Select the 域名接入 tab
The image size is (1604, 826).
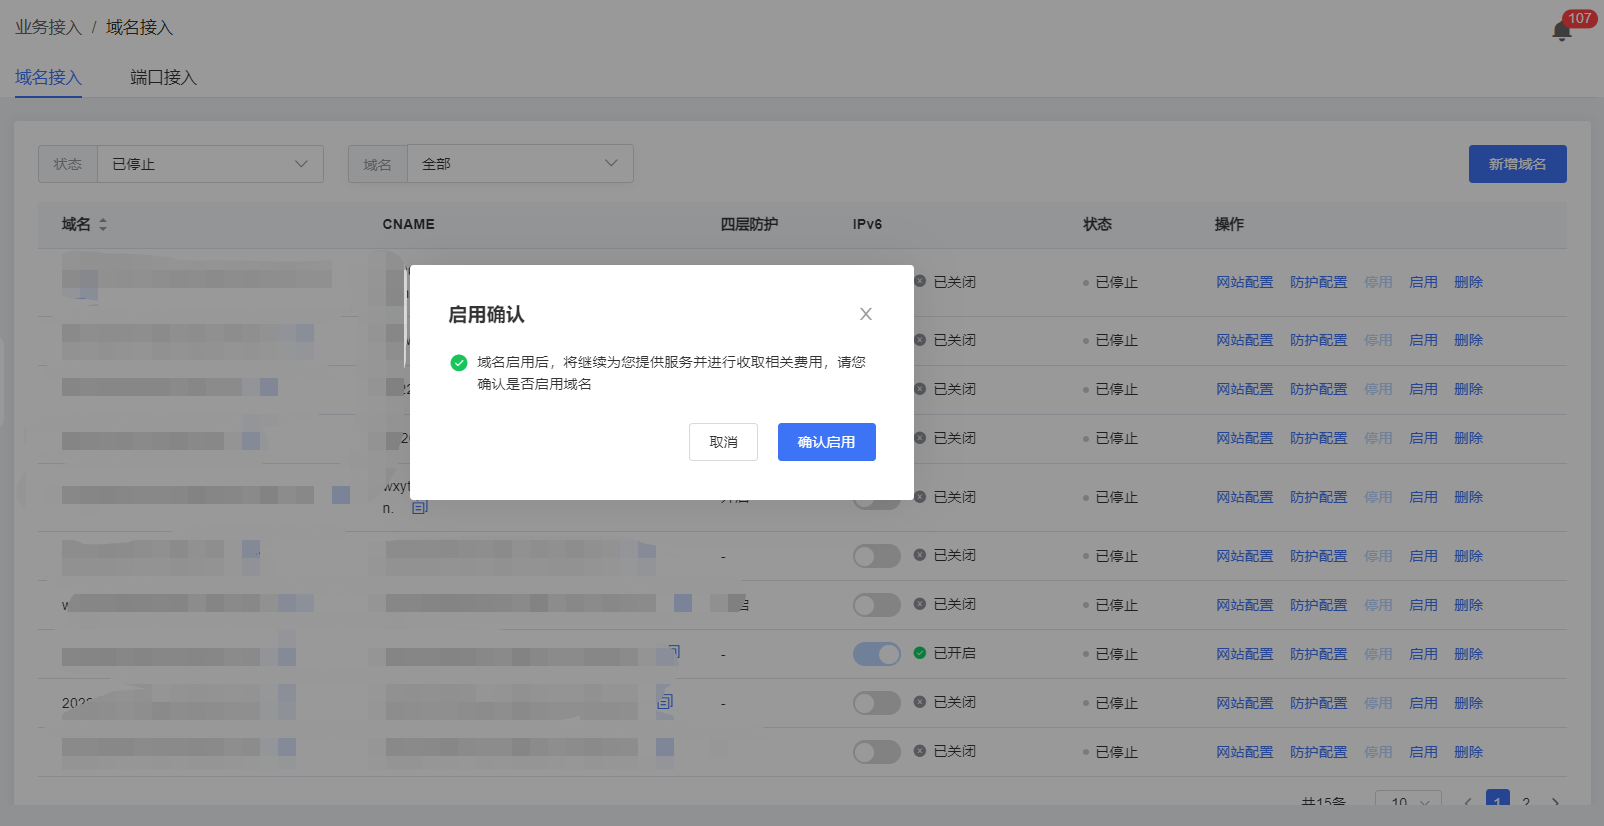48,78
